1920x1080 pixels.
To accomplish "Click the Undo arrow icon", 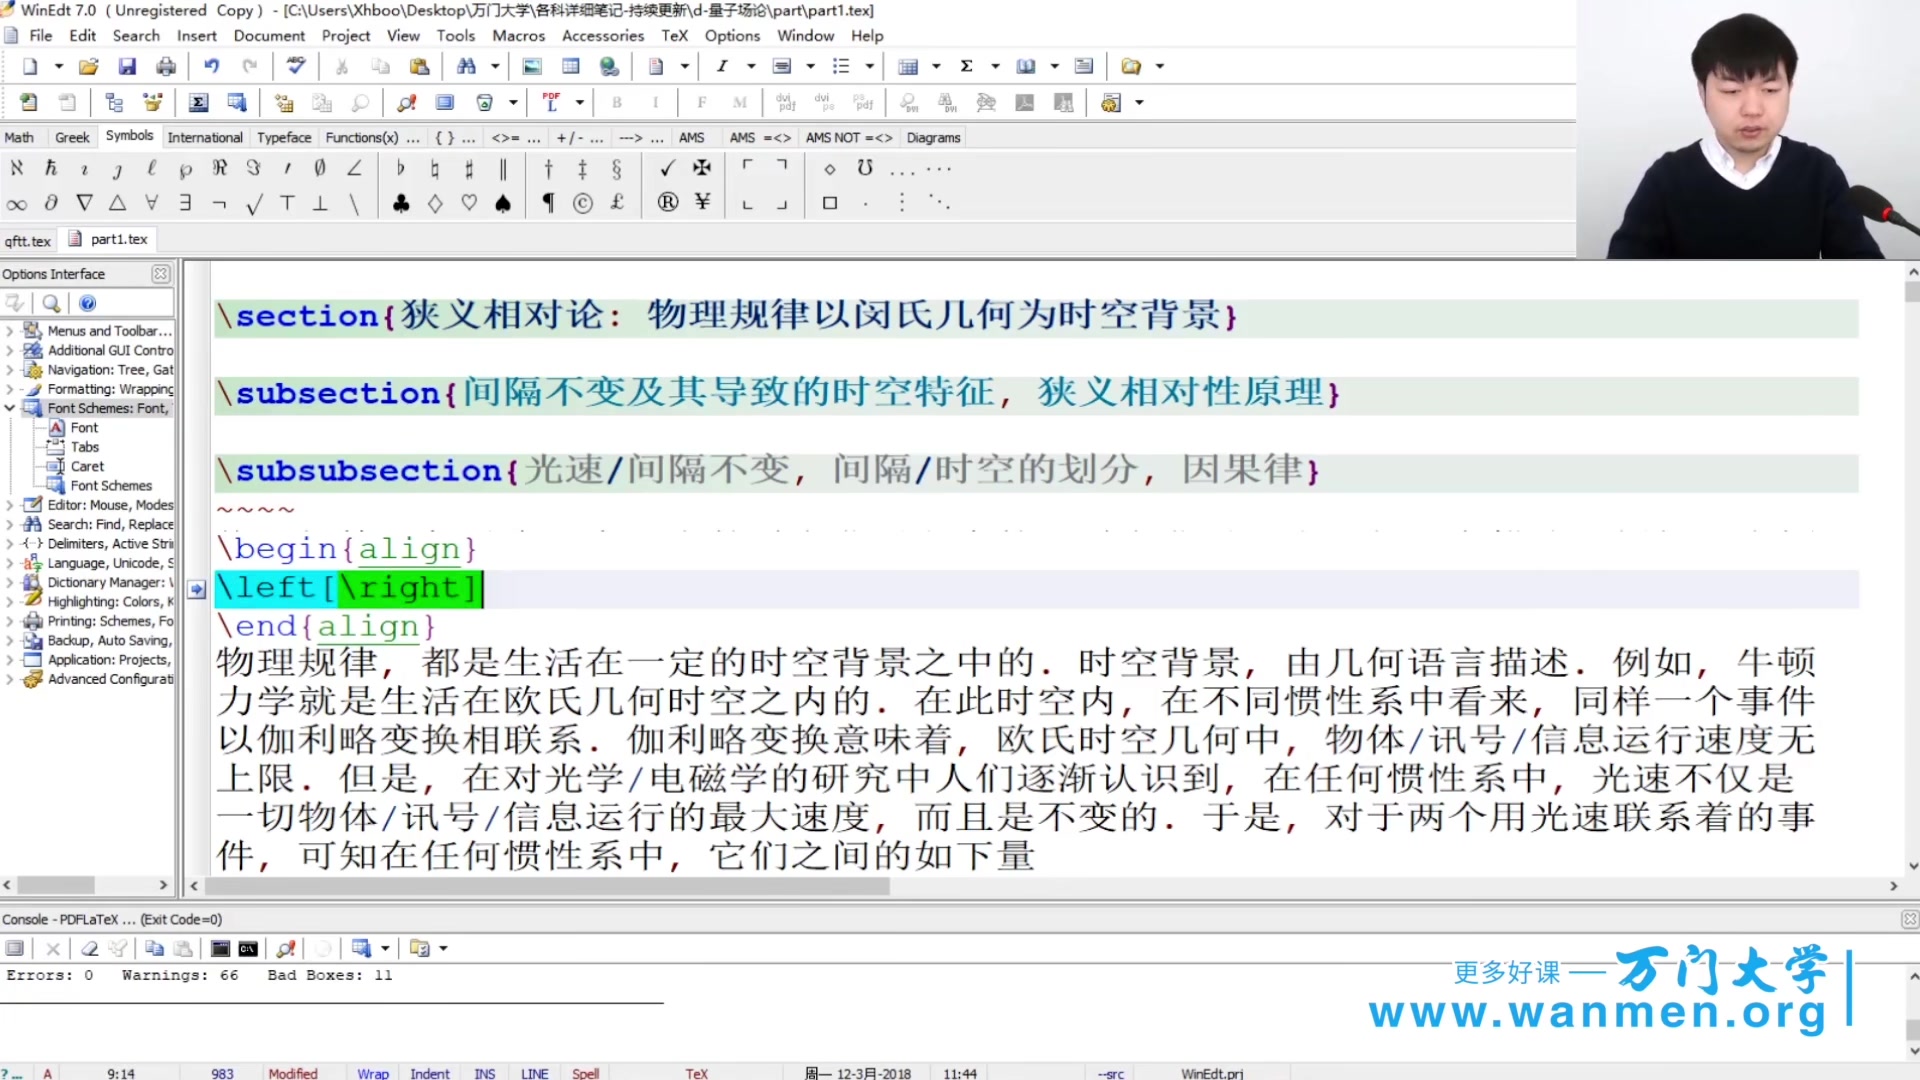I will click(211, 67).
